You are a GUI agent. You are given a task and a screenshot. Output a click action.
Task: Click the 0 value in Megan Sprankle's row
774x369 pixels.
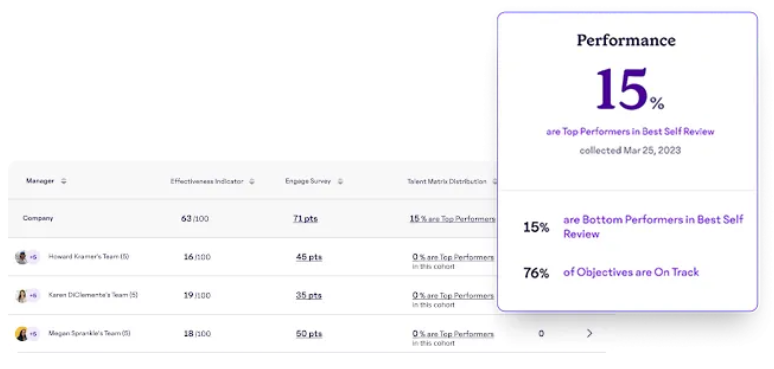tap(542, 334)
